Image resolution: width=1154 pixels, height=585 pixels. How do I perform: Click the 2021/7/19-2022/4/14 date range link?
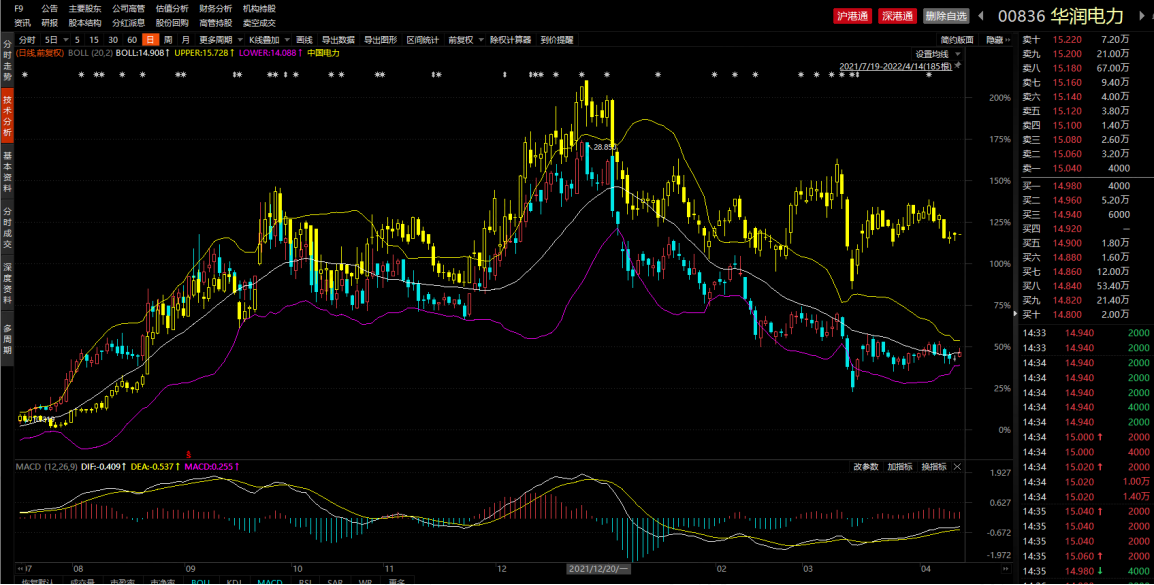point(896,66)
